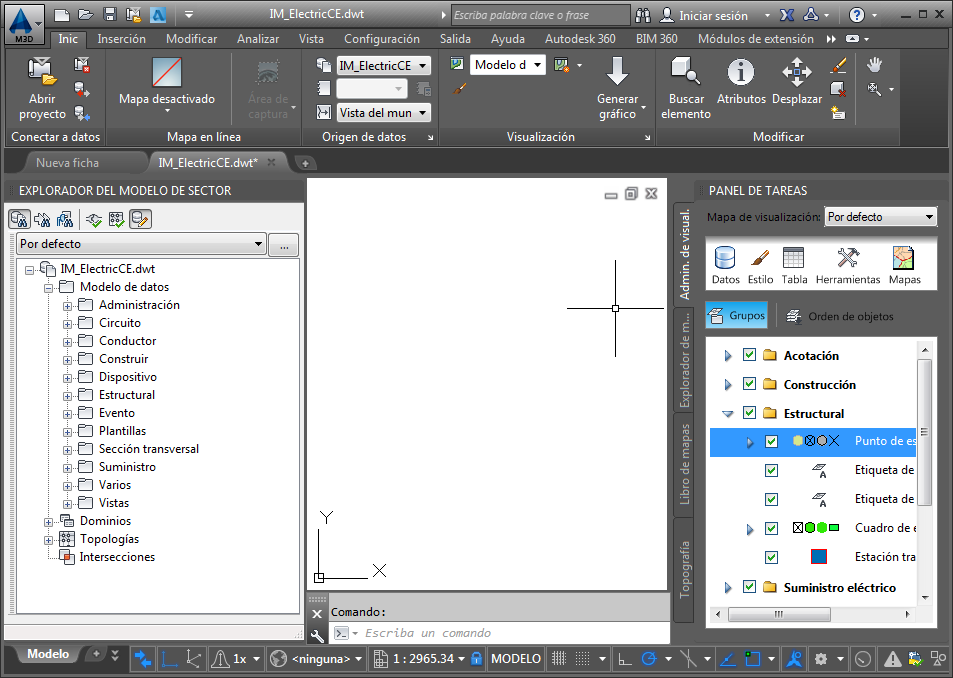Open the Mapas tool

coord(904,265)
